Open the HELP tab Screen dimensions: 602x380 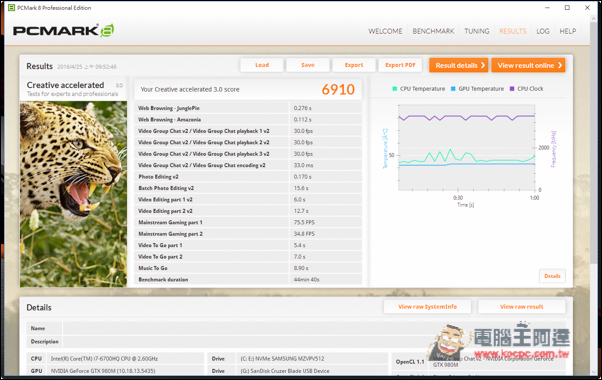coord(567,31)
